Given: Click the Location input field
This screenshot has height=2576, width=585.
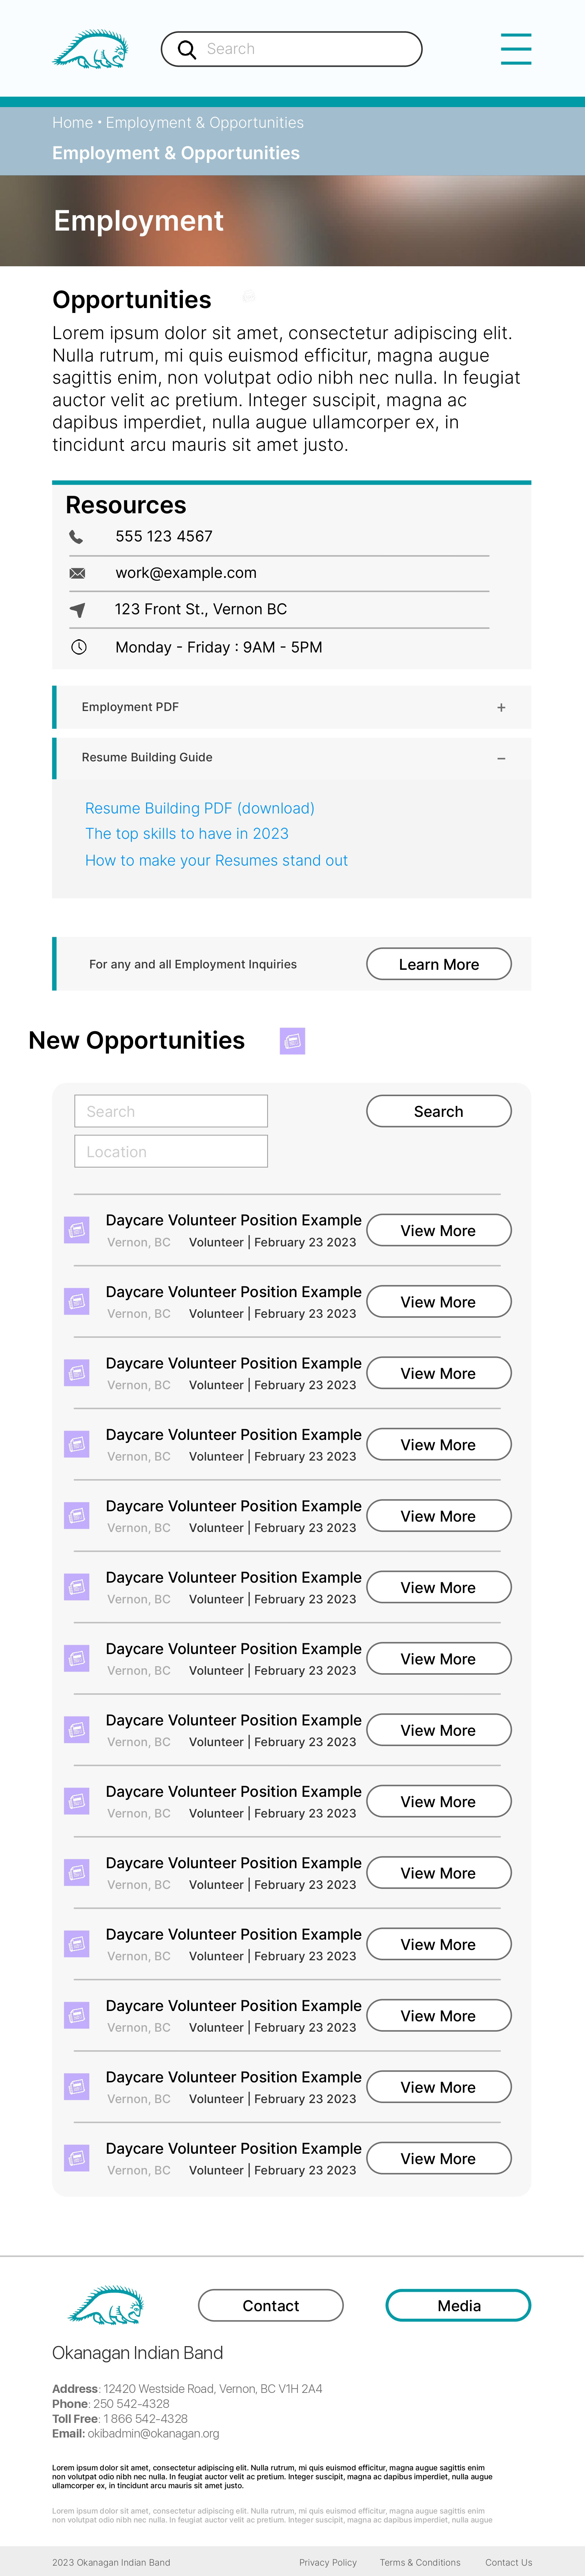Looking at the screenshot, I should pos(171,1151).
